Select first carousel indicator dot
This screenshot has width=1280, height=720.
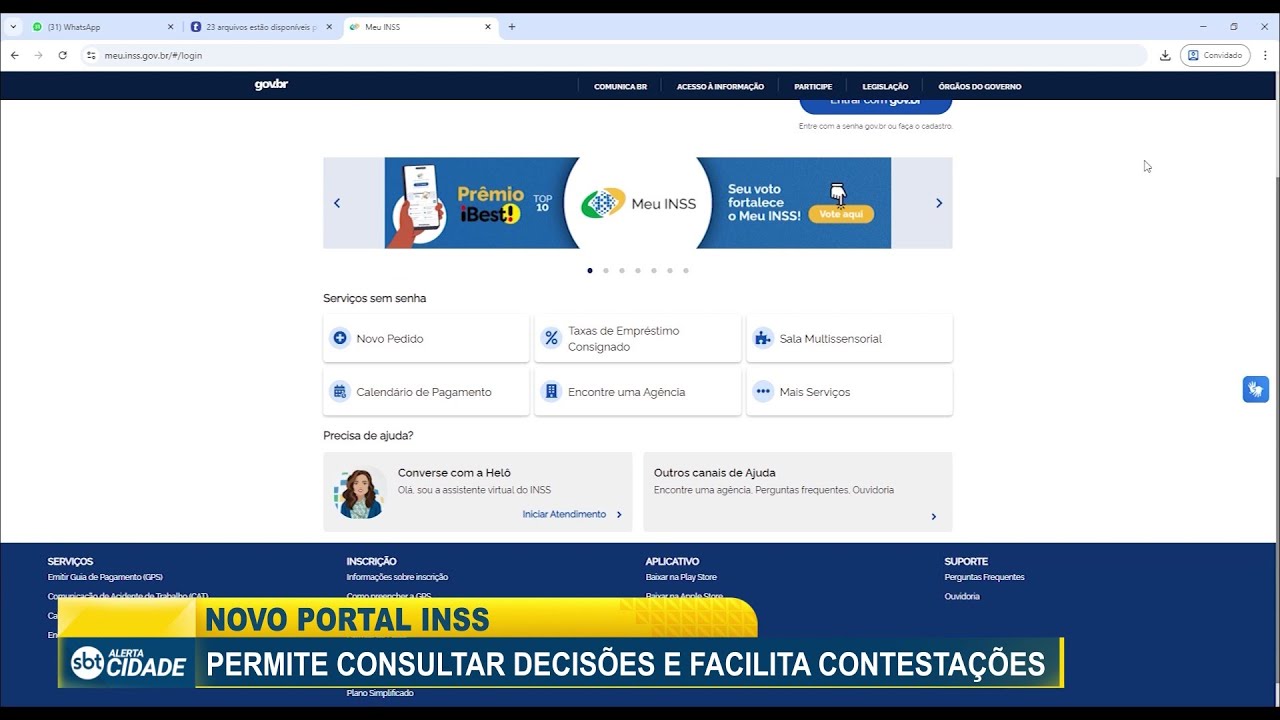pos(590,270)
